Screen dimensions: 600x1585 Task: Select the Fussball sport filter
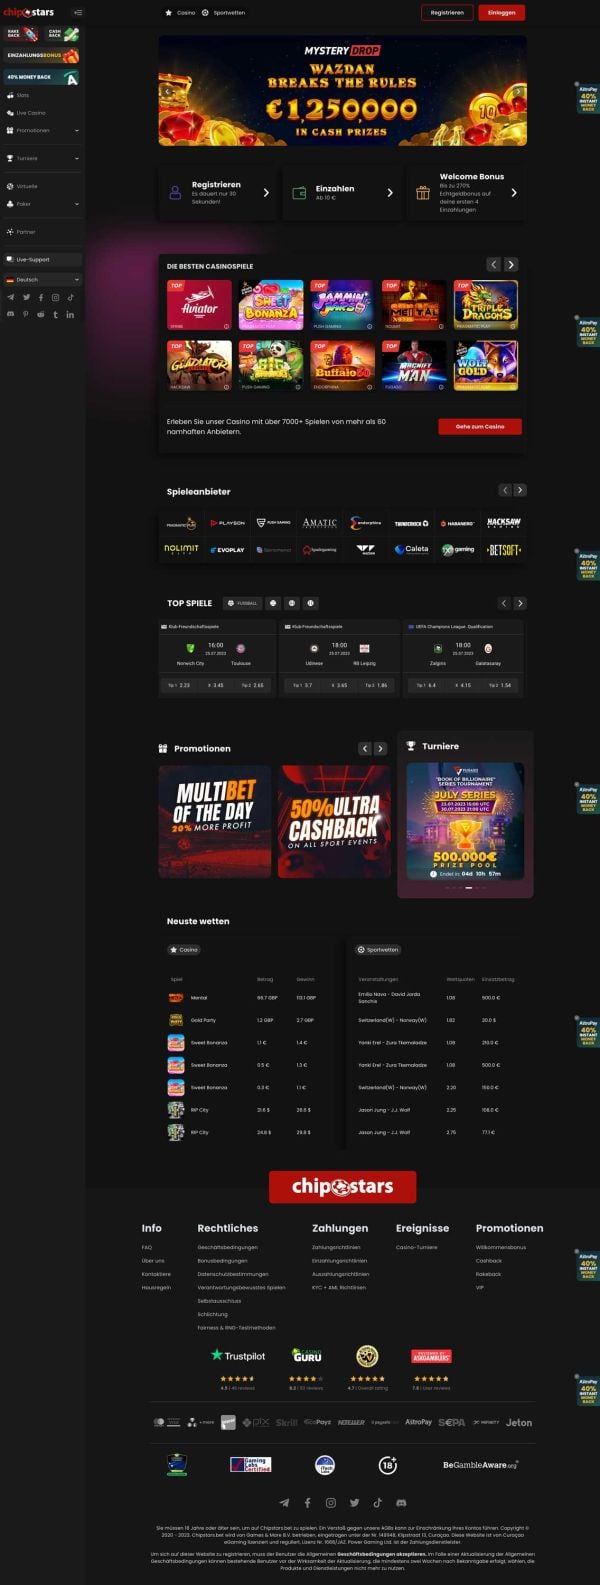point(243,603)
